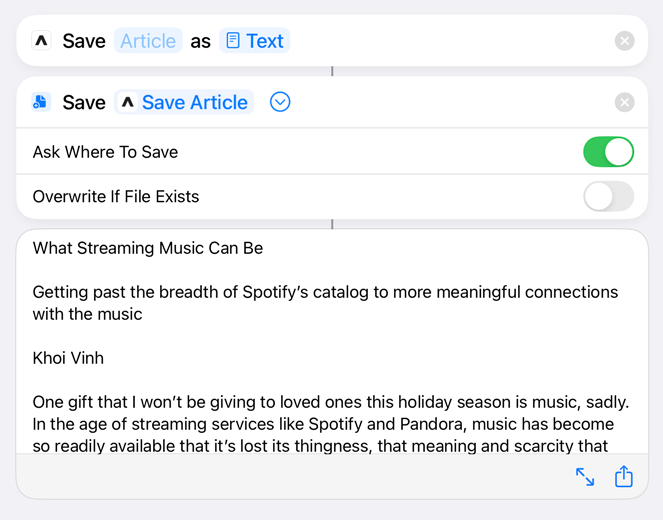Screen dimensions: 663x520
Task: Click the icon inside Save Article token
Action: [128, 102]
